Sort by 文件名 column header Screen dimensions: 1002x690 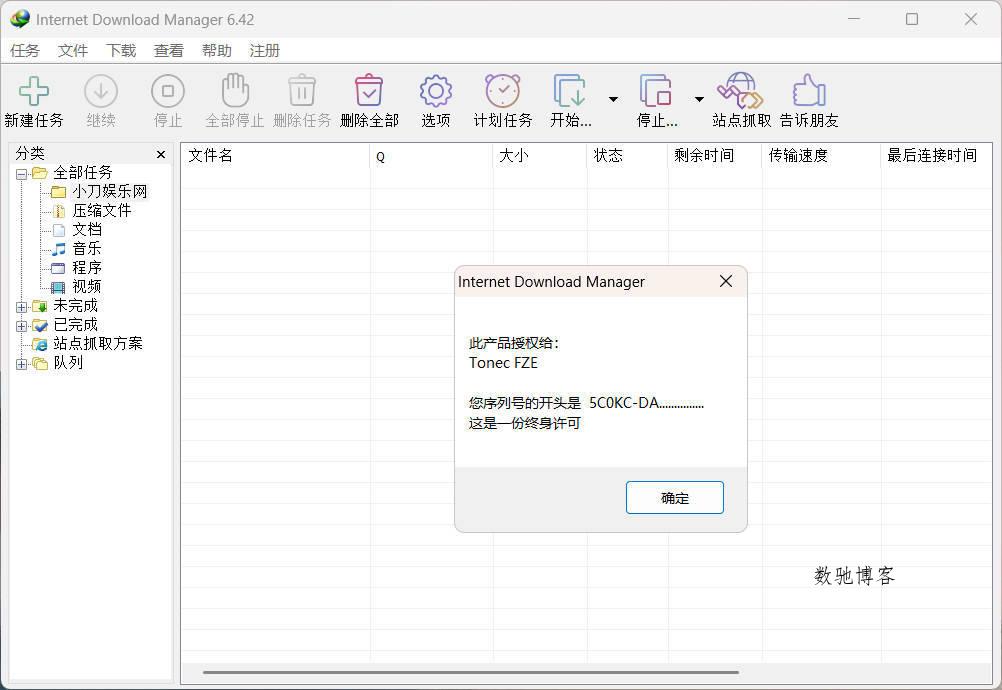[275, 156]
